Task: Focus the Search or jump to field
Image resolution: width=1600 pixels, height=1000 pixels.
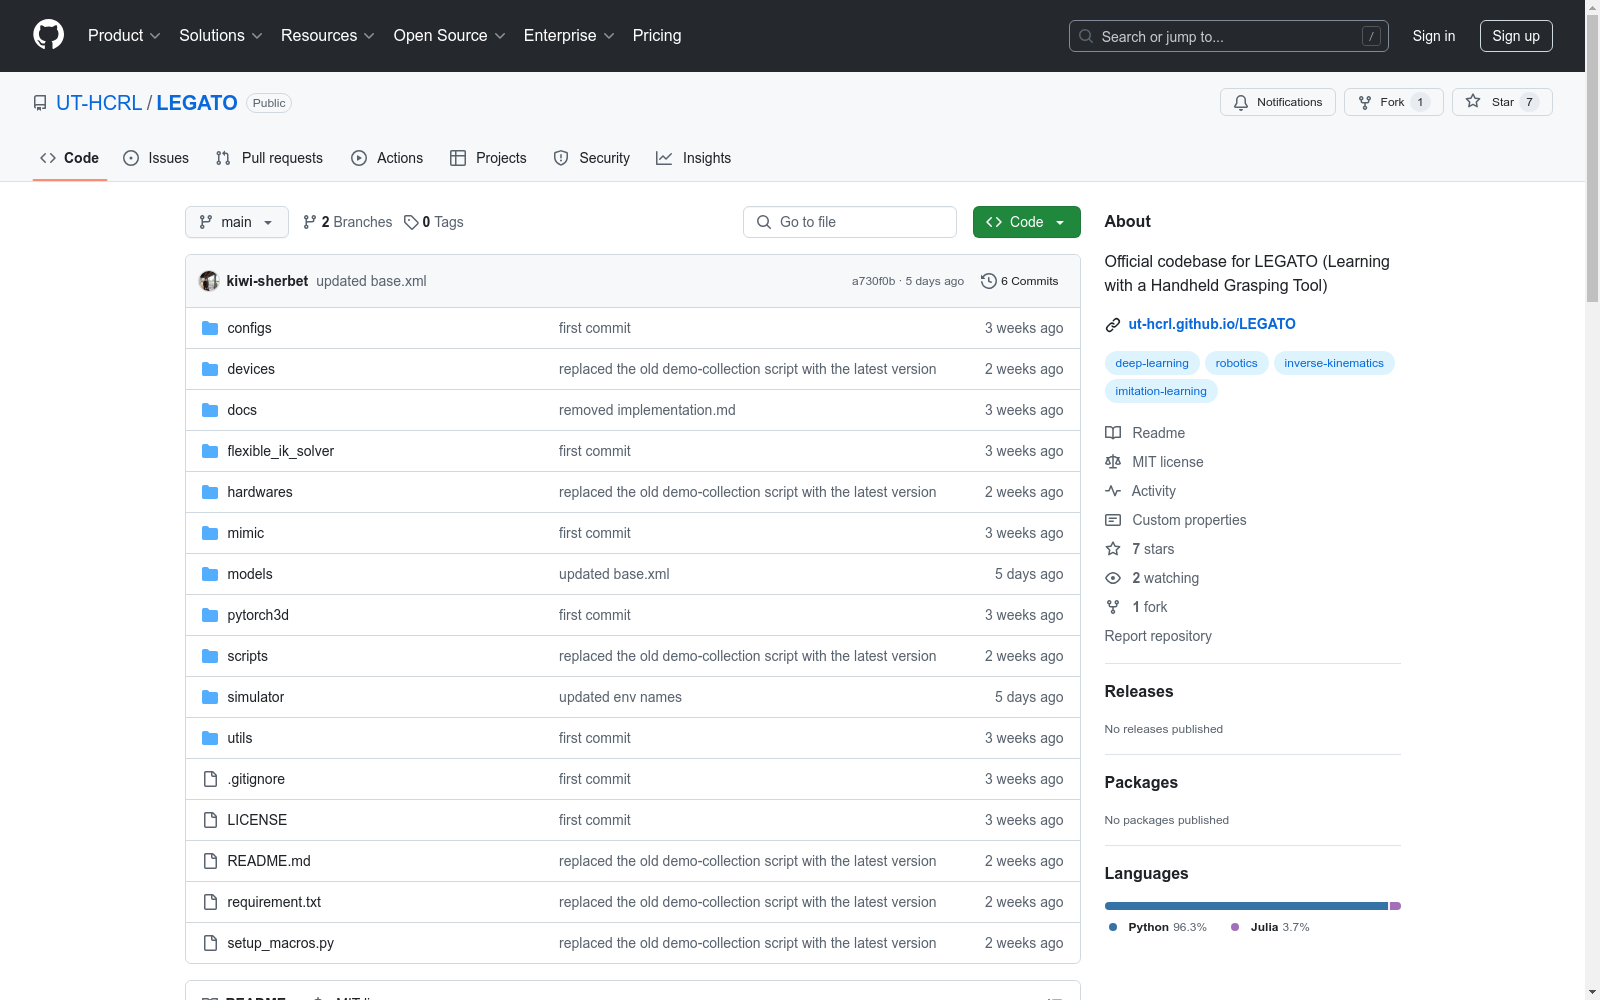Action: (1229, 36)
